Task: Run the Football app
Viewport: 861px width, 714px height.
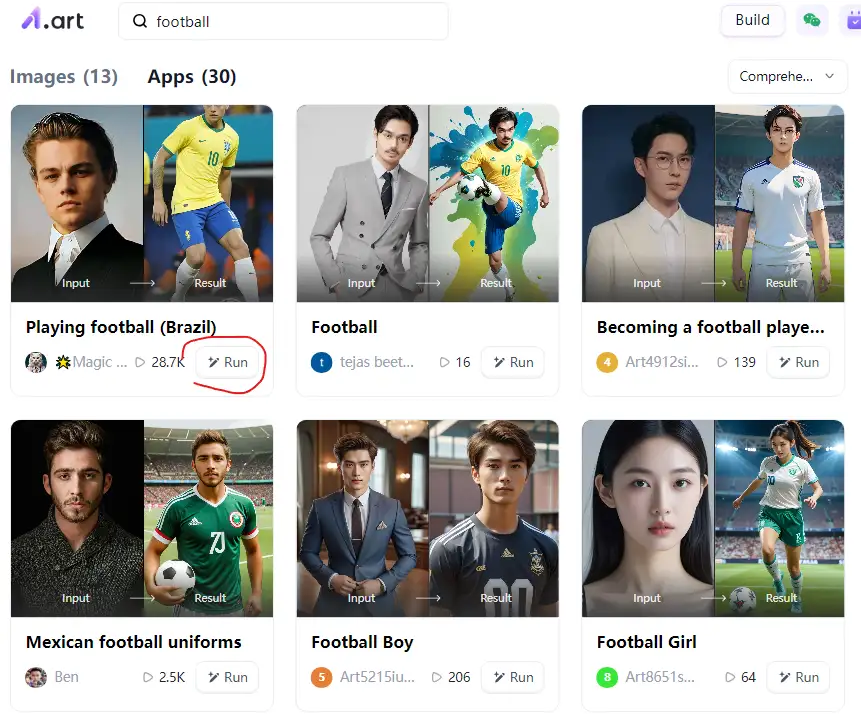Action: 513,362
